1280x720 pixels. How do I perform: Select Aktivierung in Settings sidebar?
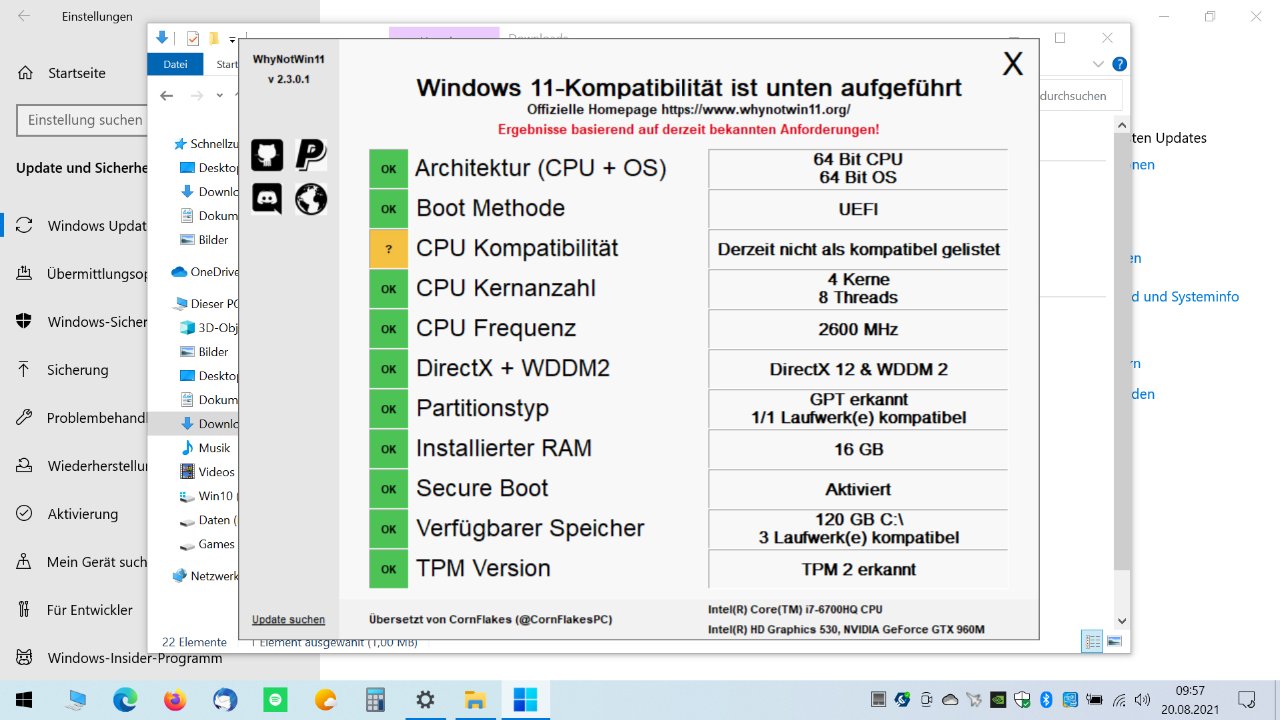[x=82, y=514]
